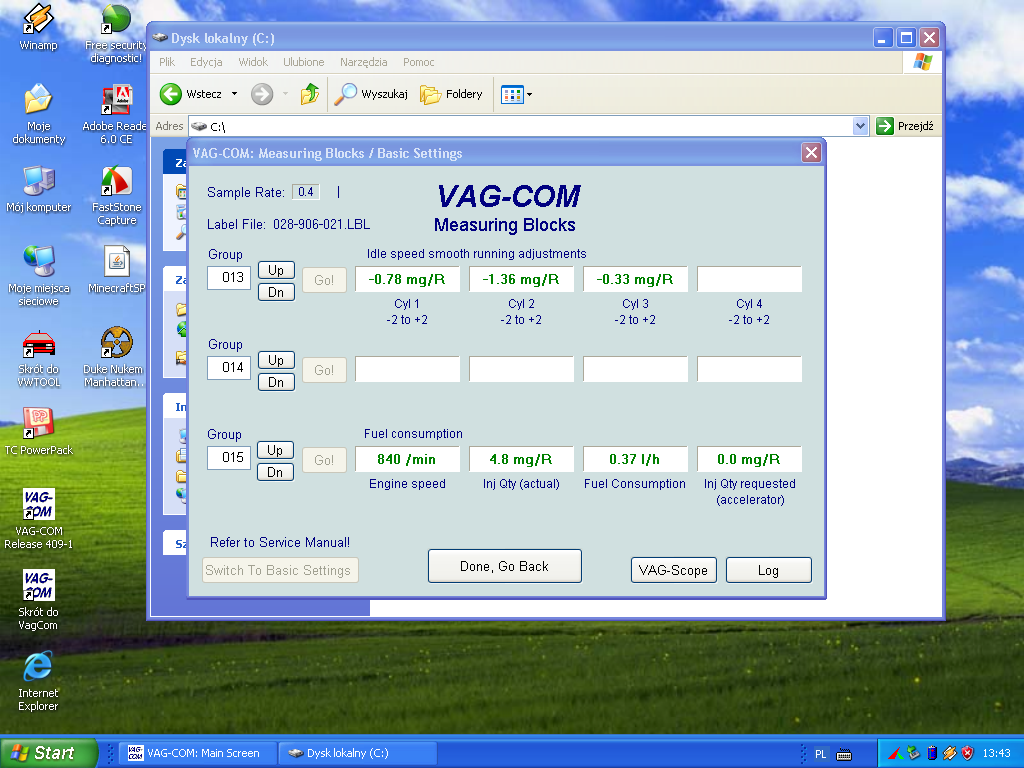Click the forward arrow in Explorer toolbar
The width and height of the screenshot is (1024, 768).
pyautogui.click(x=262, y=94)
